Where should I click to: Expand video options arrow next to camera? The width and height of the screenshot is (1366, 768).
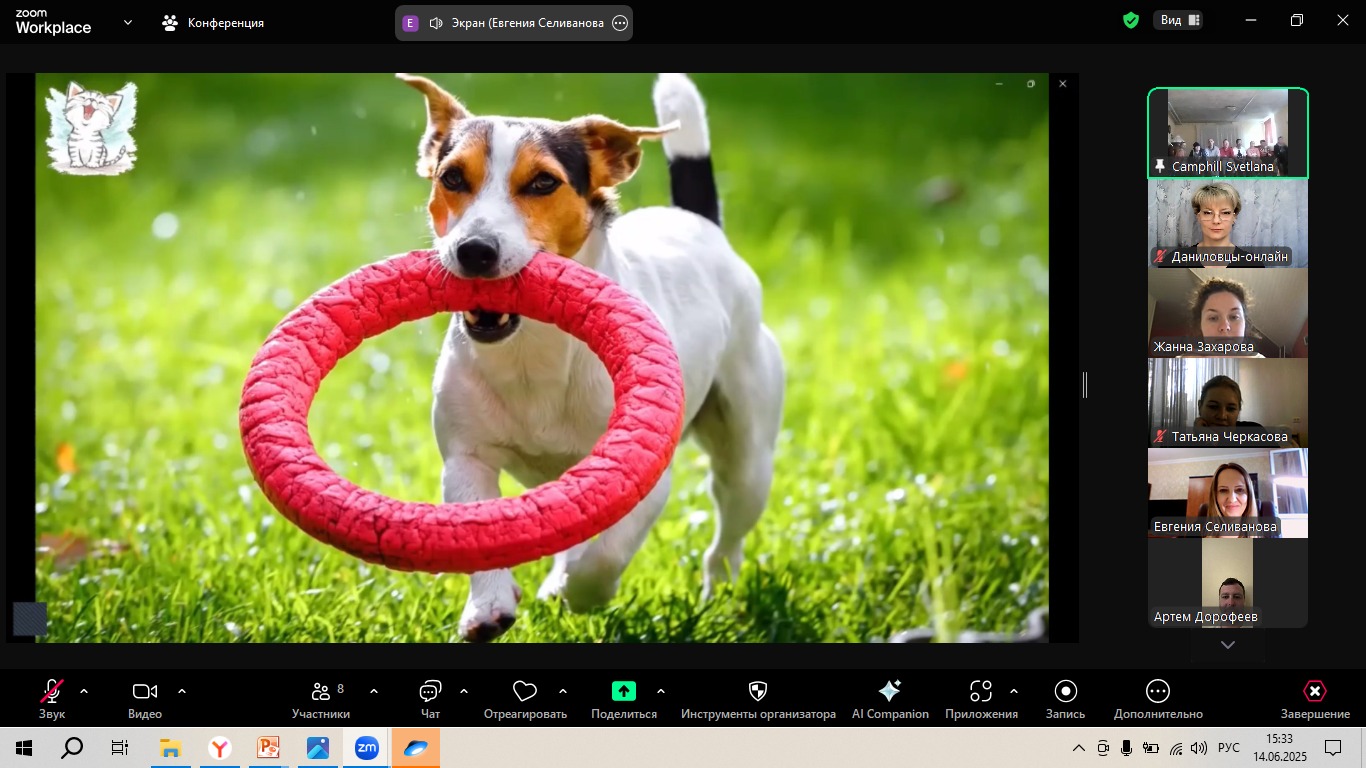tap(182, 691)
